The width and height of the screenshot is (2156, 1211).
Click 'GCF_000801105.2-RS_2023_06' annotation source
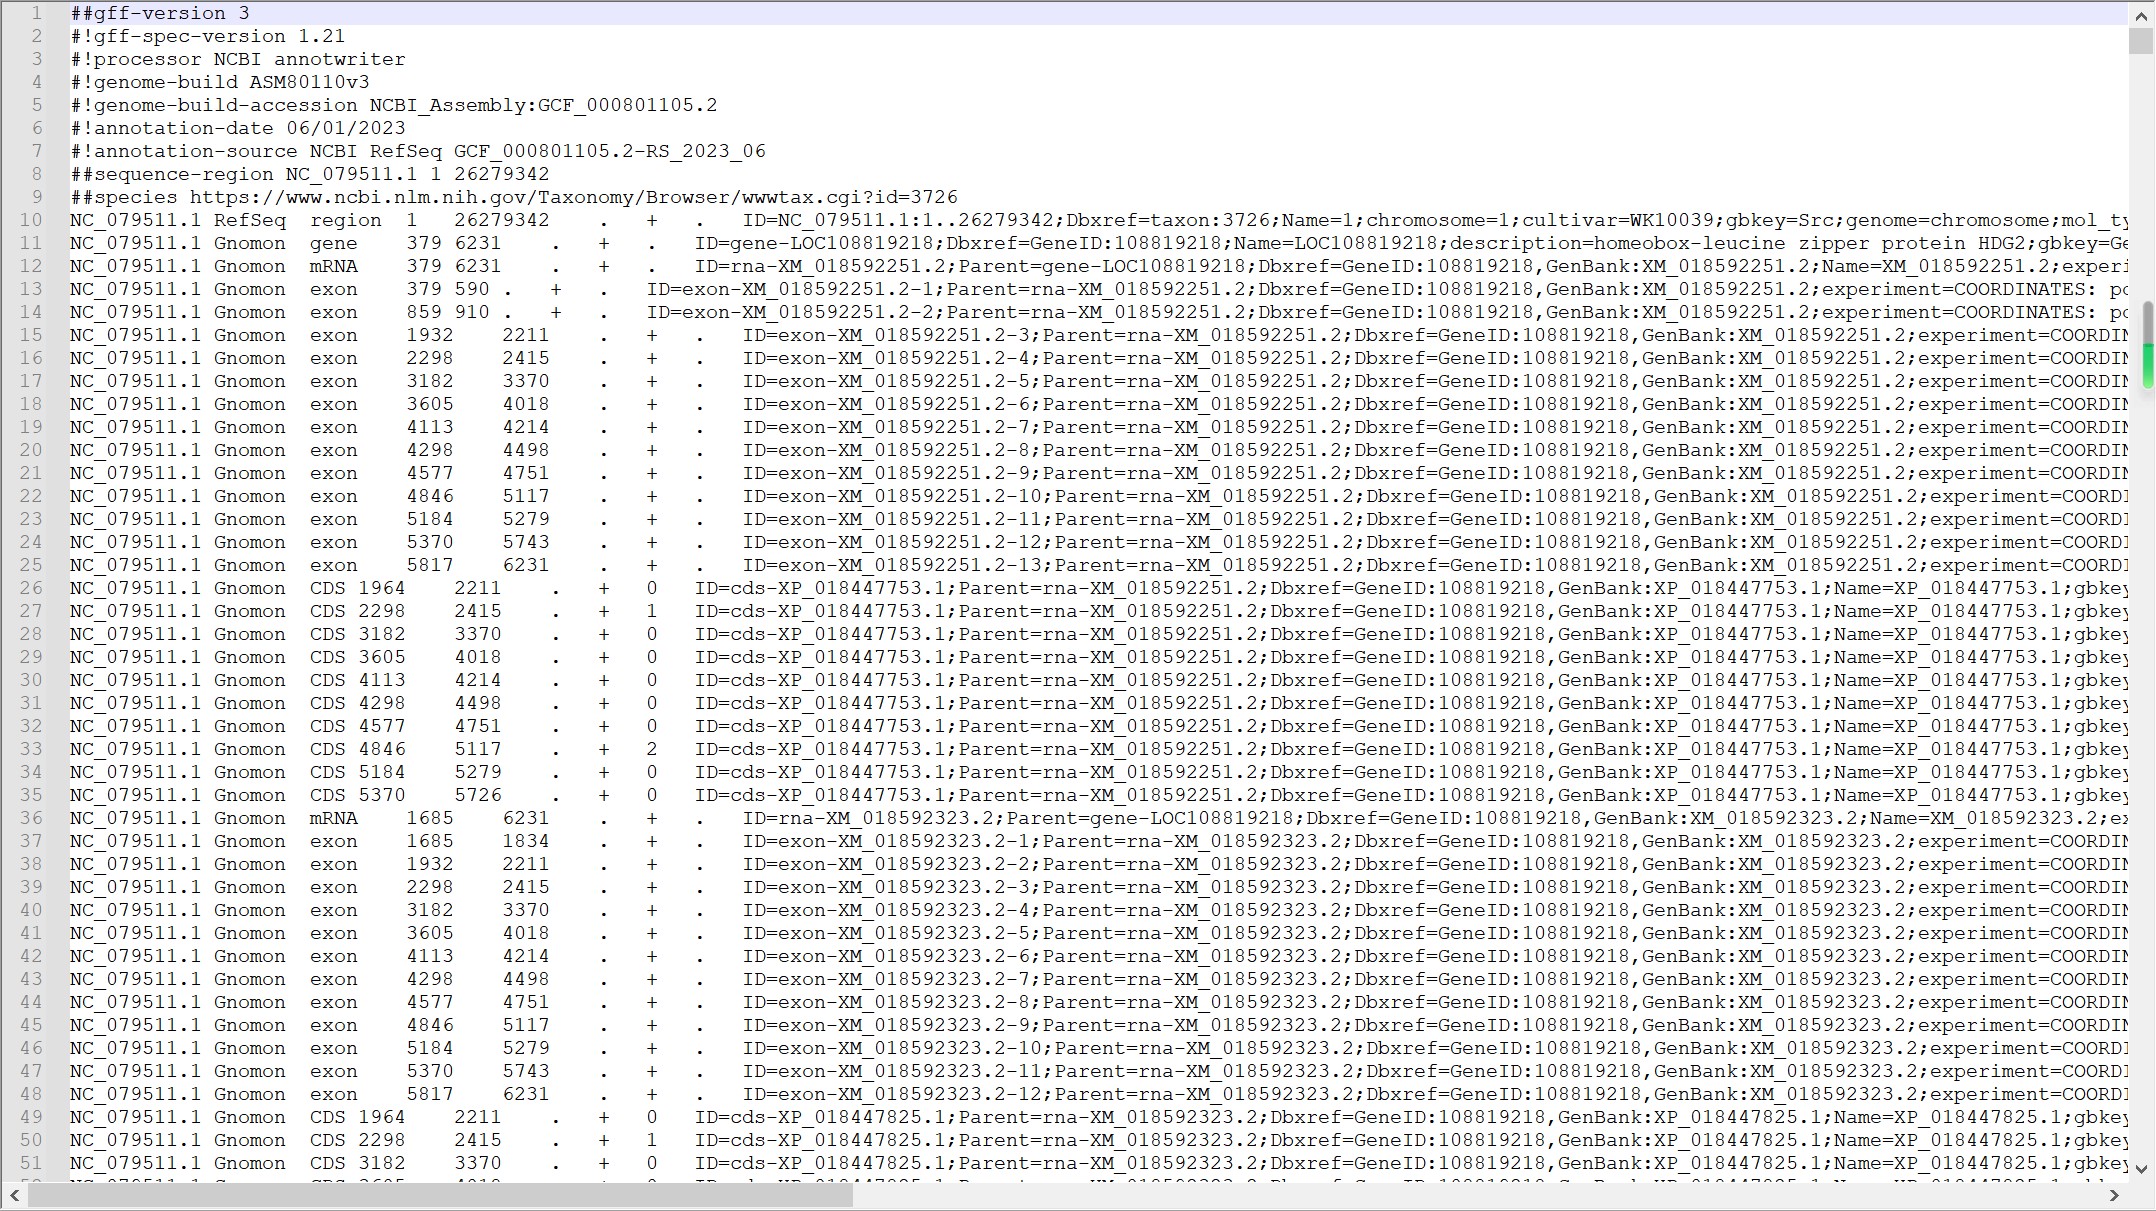point(610,151)
